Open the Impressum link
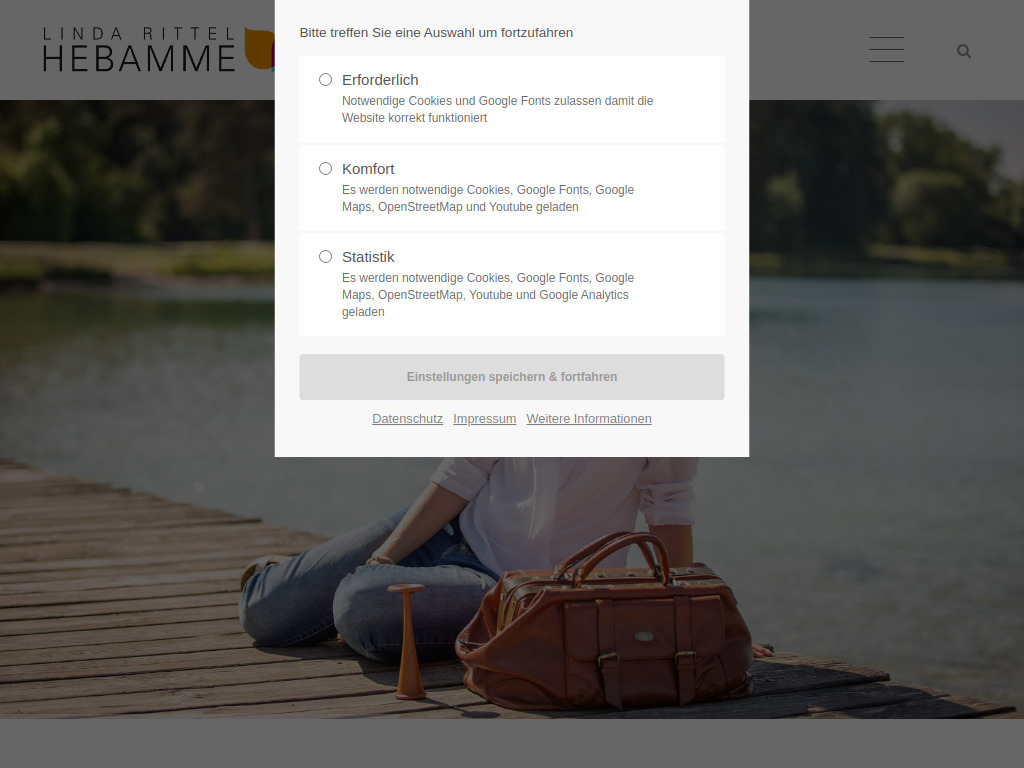Screen dimensions: 1024x768 (x=484, y=419)
